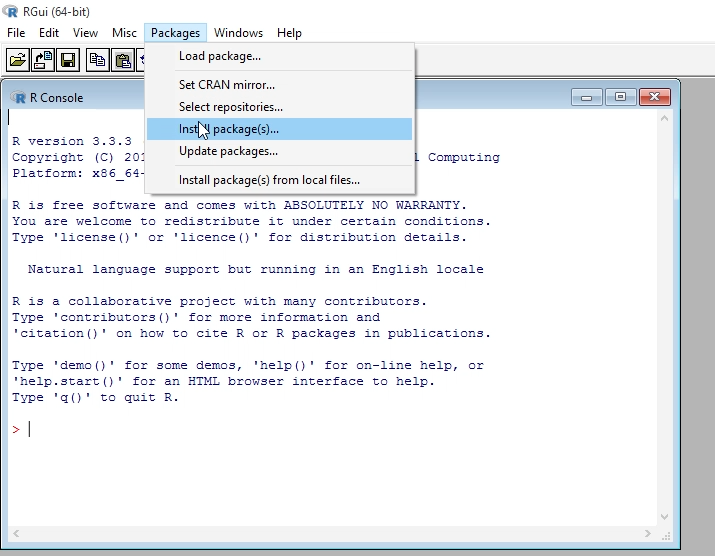Maximize the R Console window
Image resolution: width=715 pixels, height=556 pixels.
620,97
